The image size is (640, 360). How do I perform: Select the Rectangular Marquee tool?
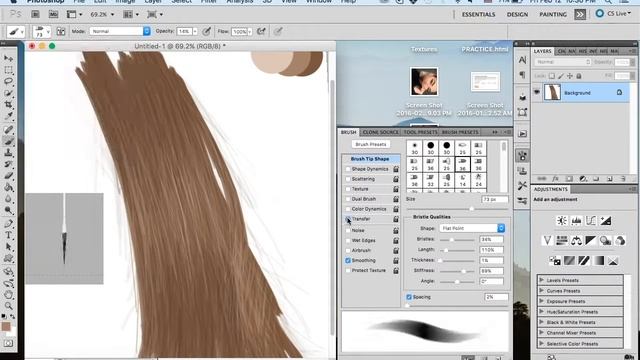pos(8,70)
